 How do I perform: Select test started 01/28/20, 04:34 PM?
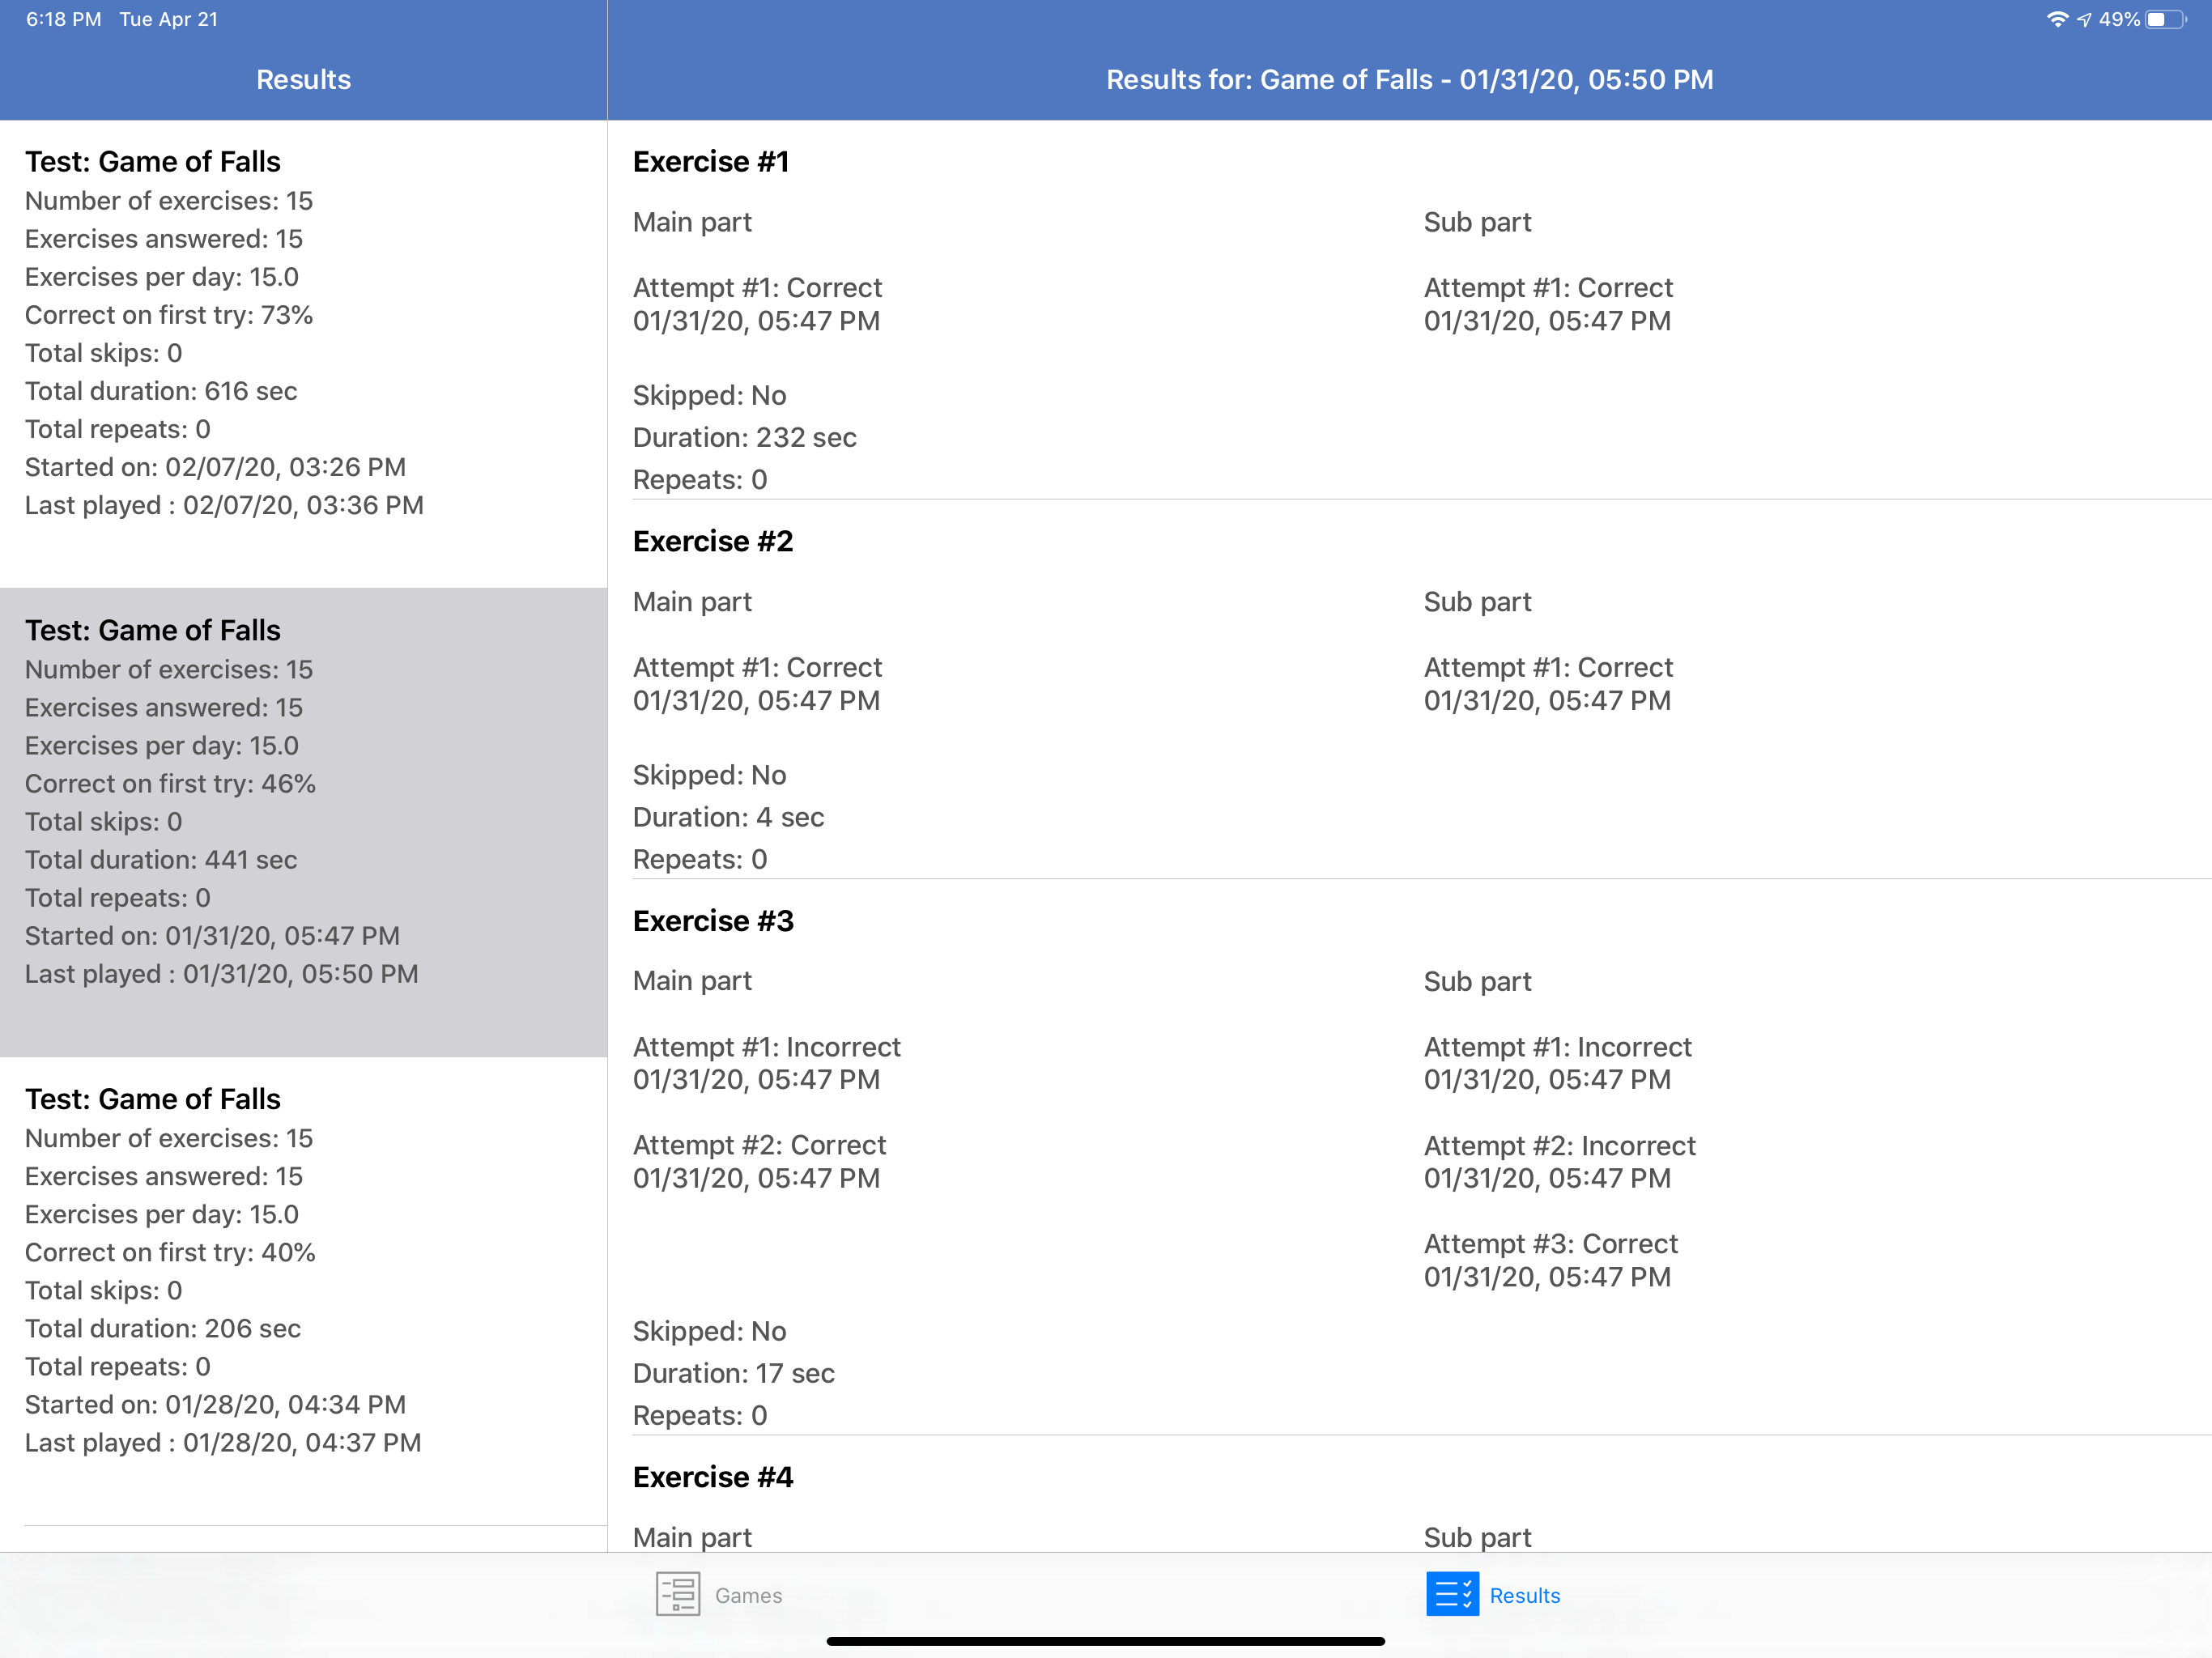tap(303, 1291)
